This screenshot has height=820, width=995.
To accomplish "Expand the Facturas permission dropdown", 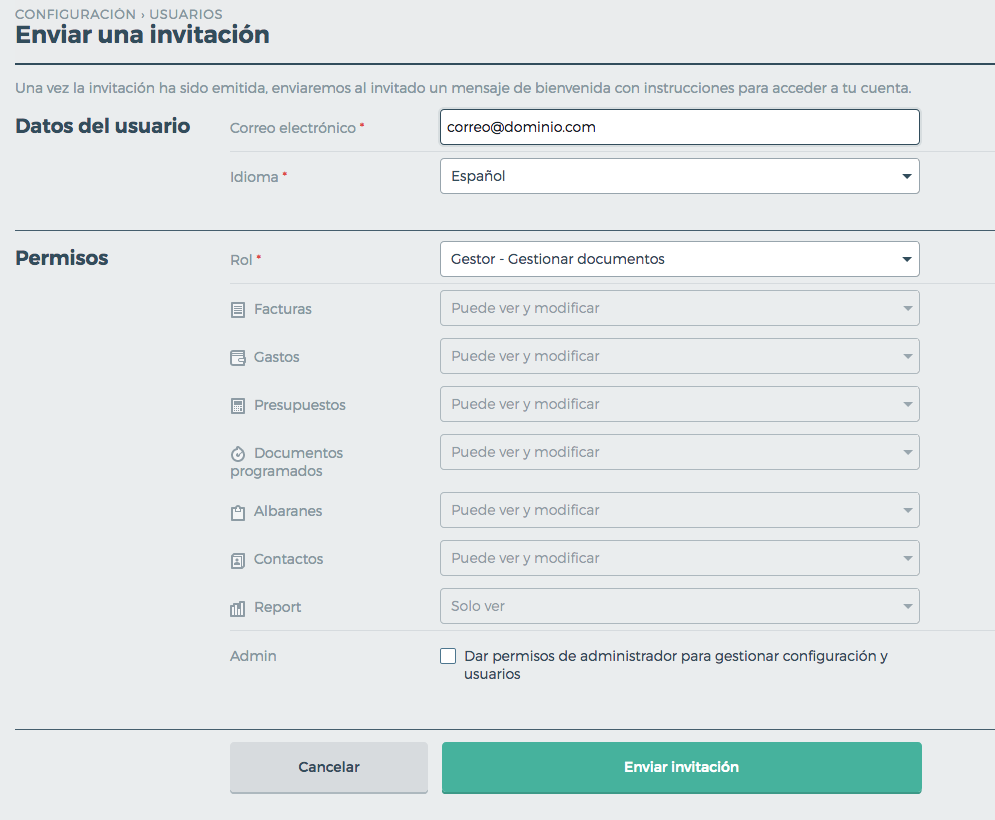I will pos(680,308).
